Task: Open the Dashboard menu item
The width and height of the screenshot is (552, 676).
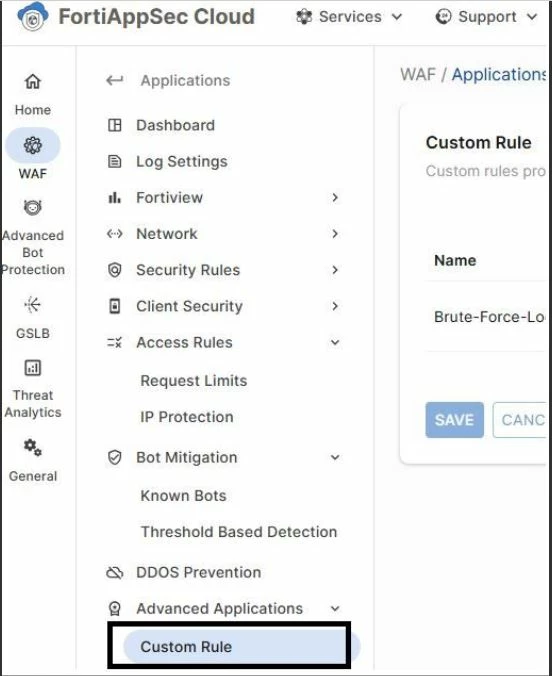Action: point(175,125)
